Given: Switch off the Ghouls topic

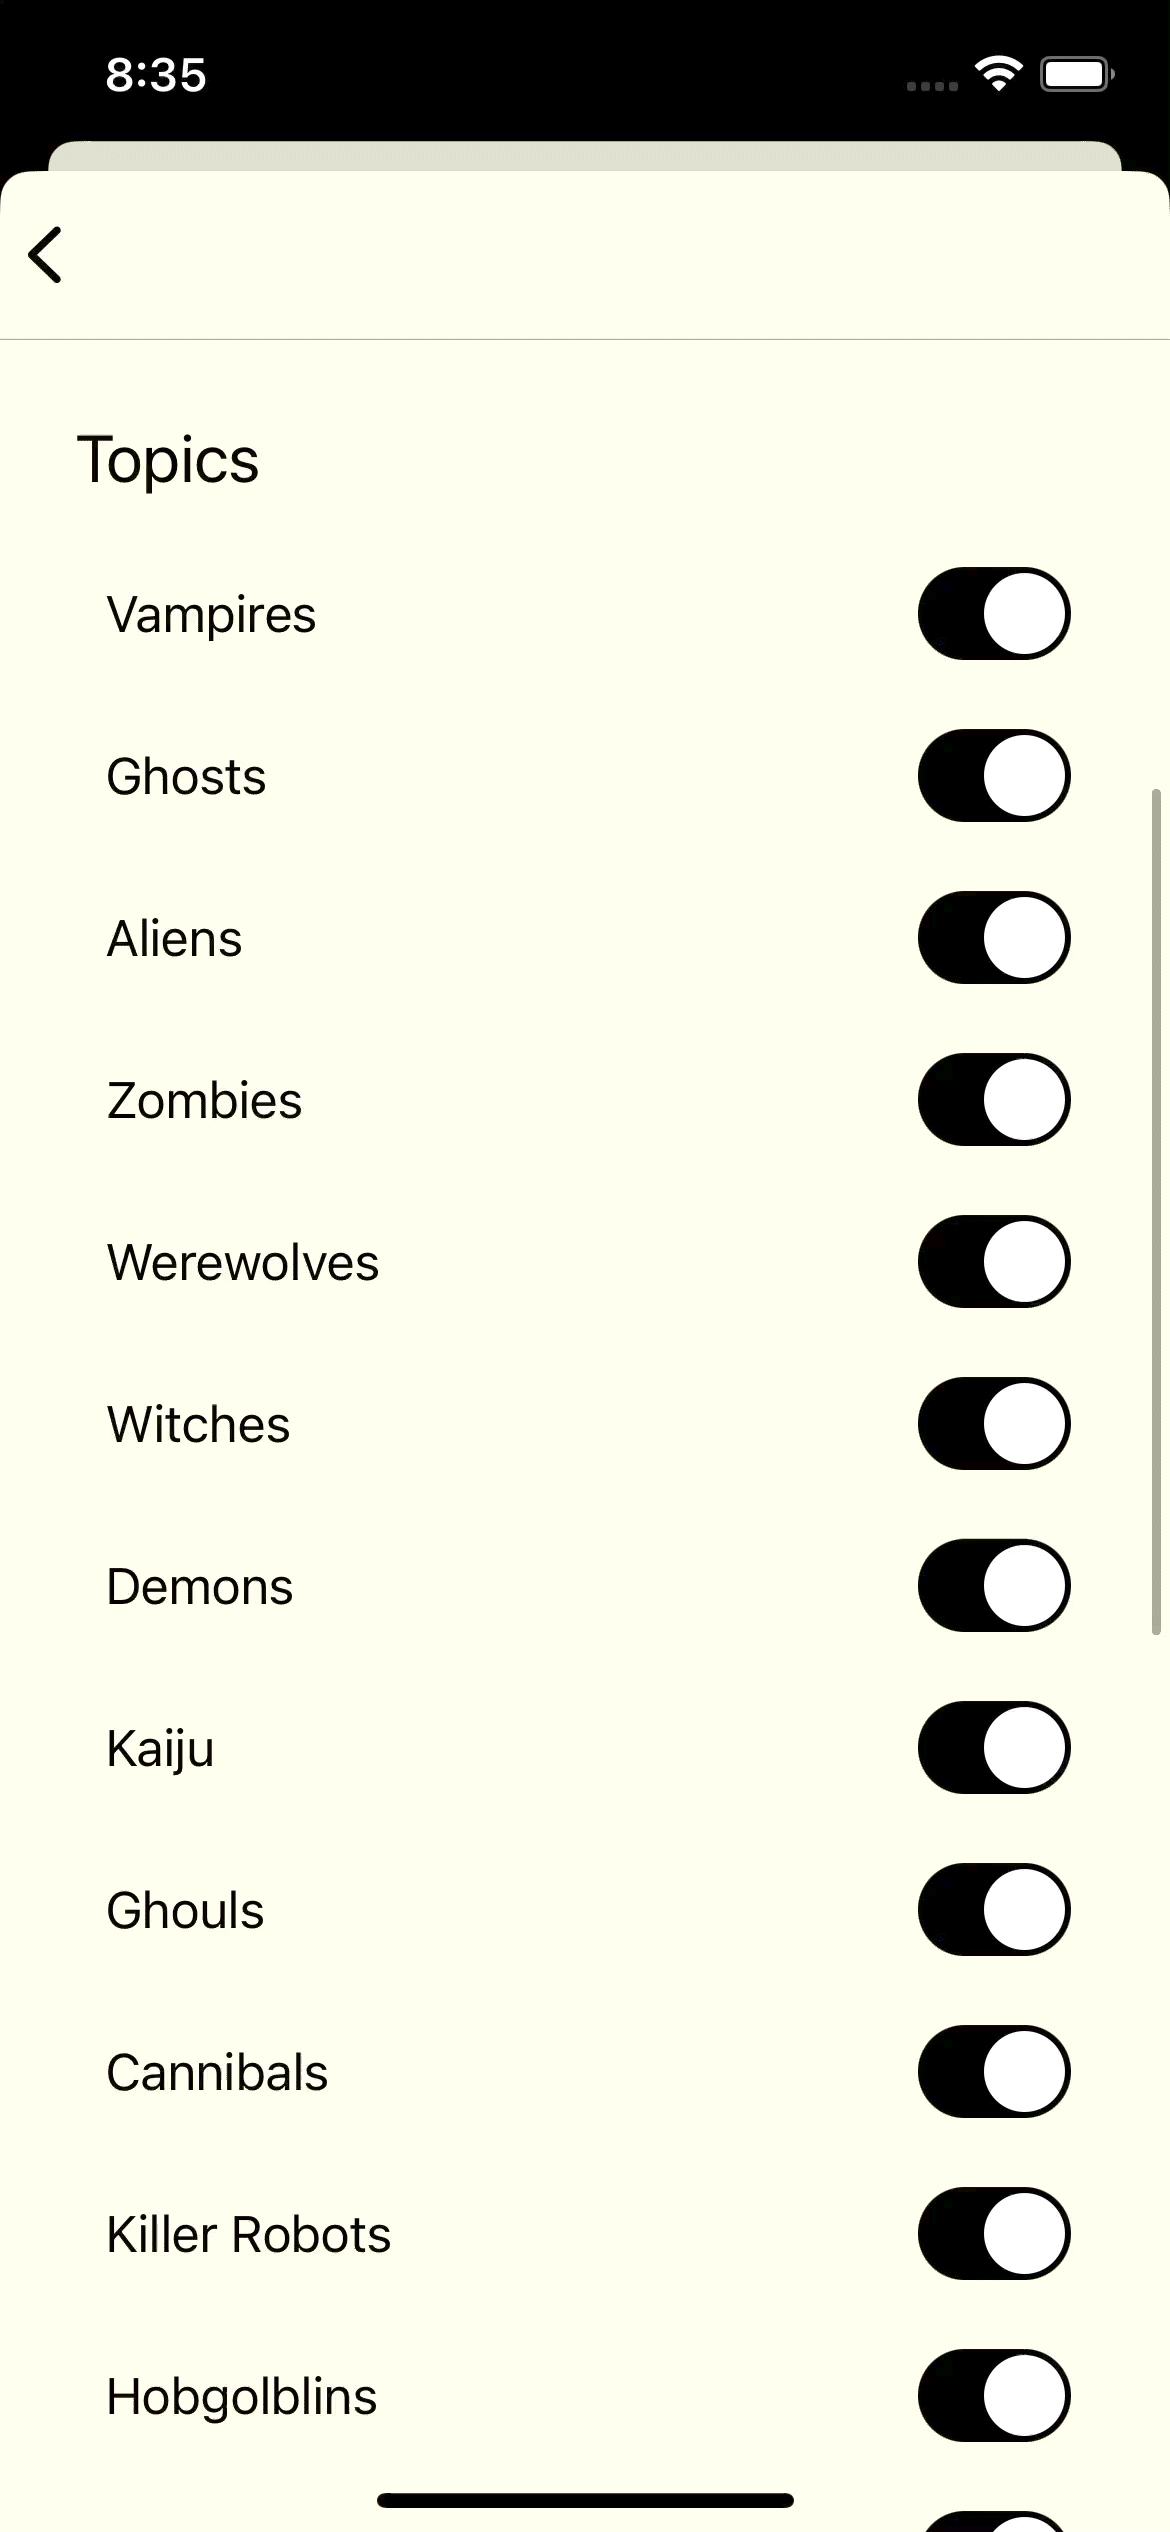Looking at the screenshot, I should 994,1910.
